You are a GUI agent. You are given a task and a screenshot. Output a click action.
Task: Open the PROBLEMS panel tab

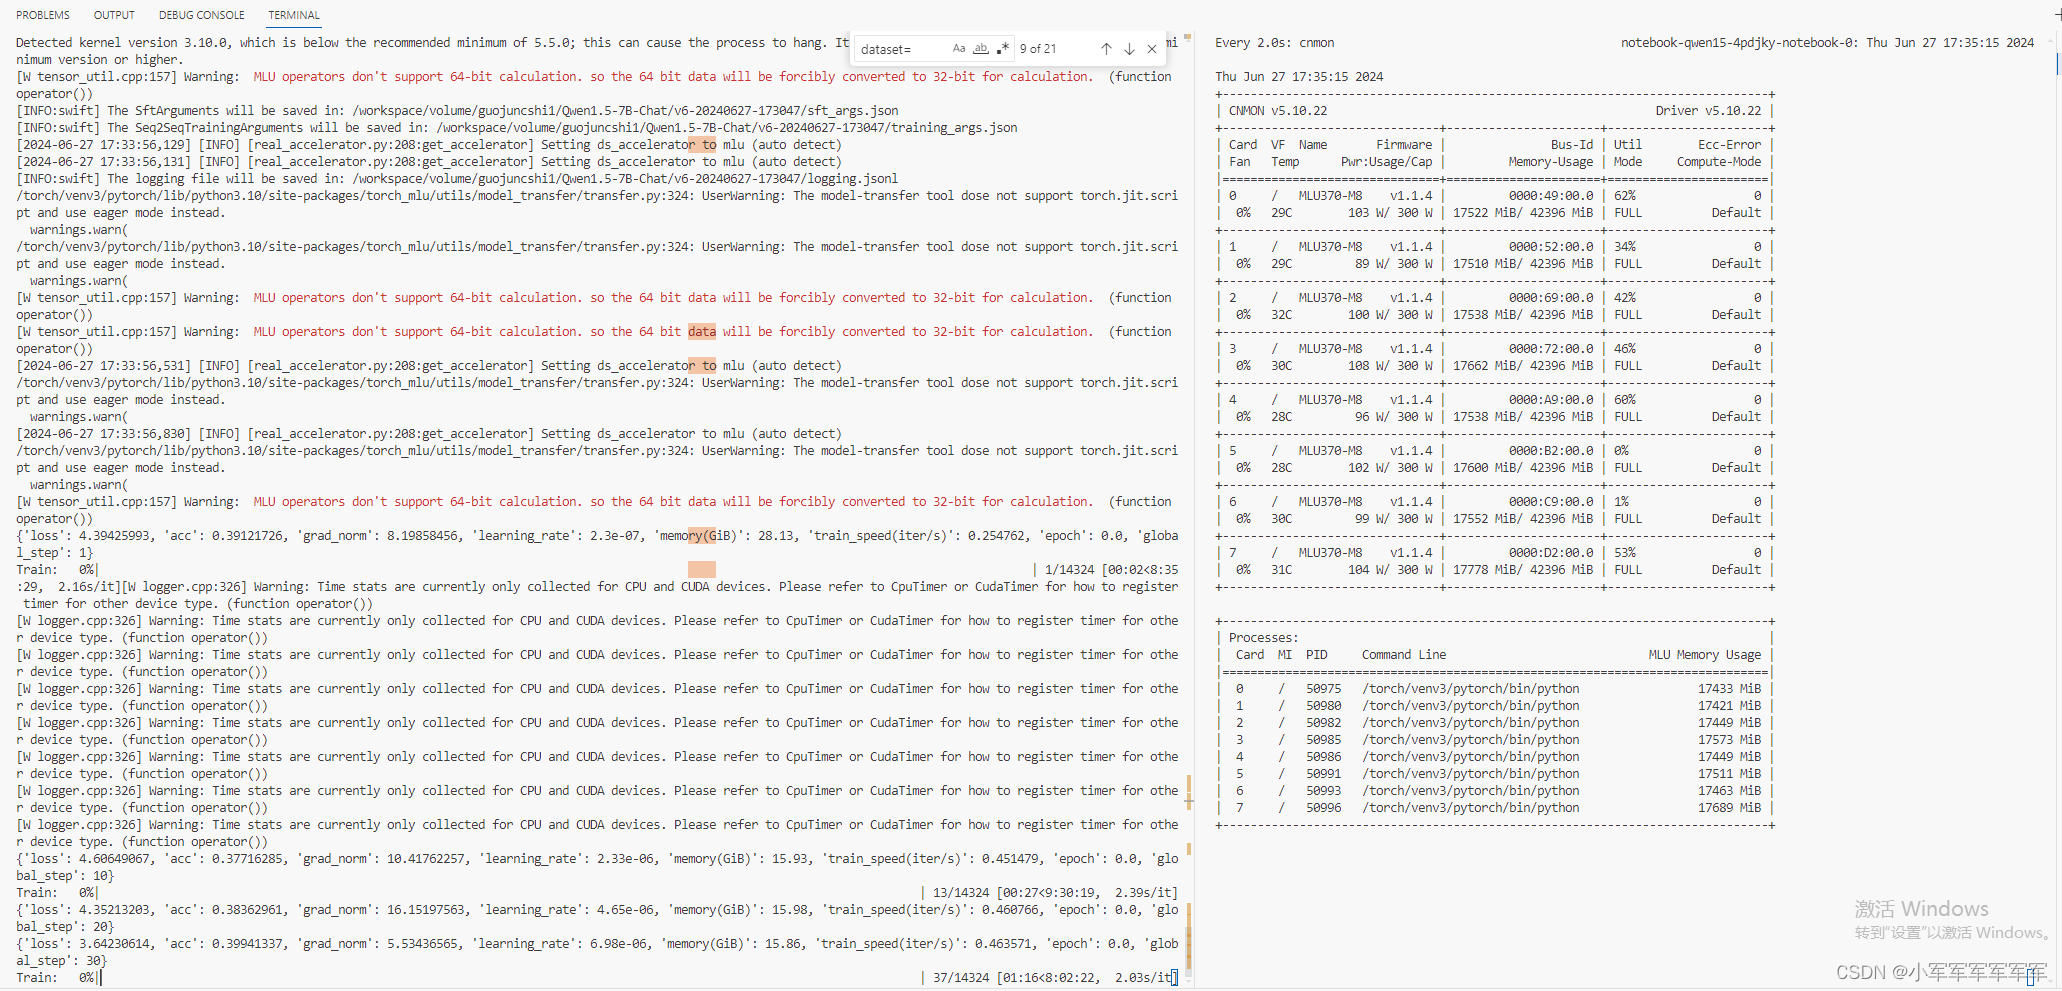(43, 15)
